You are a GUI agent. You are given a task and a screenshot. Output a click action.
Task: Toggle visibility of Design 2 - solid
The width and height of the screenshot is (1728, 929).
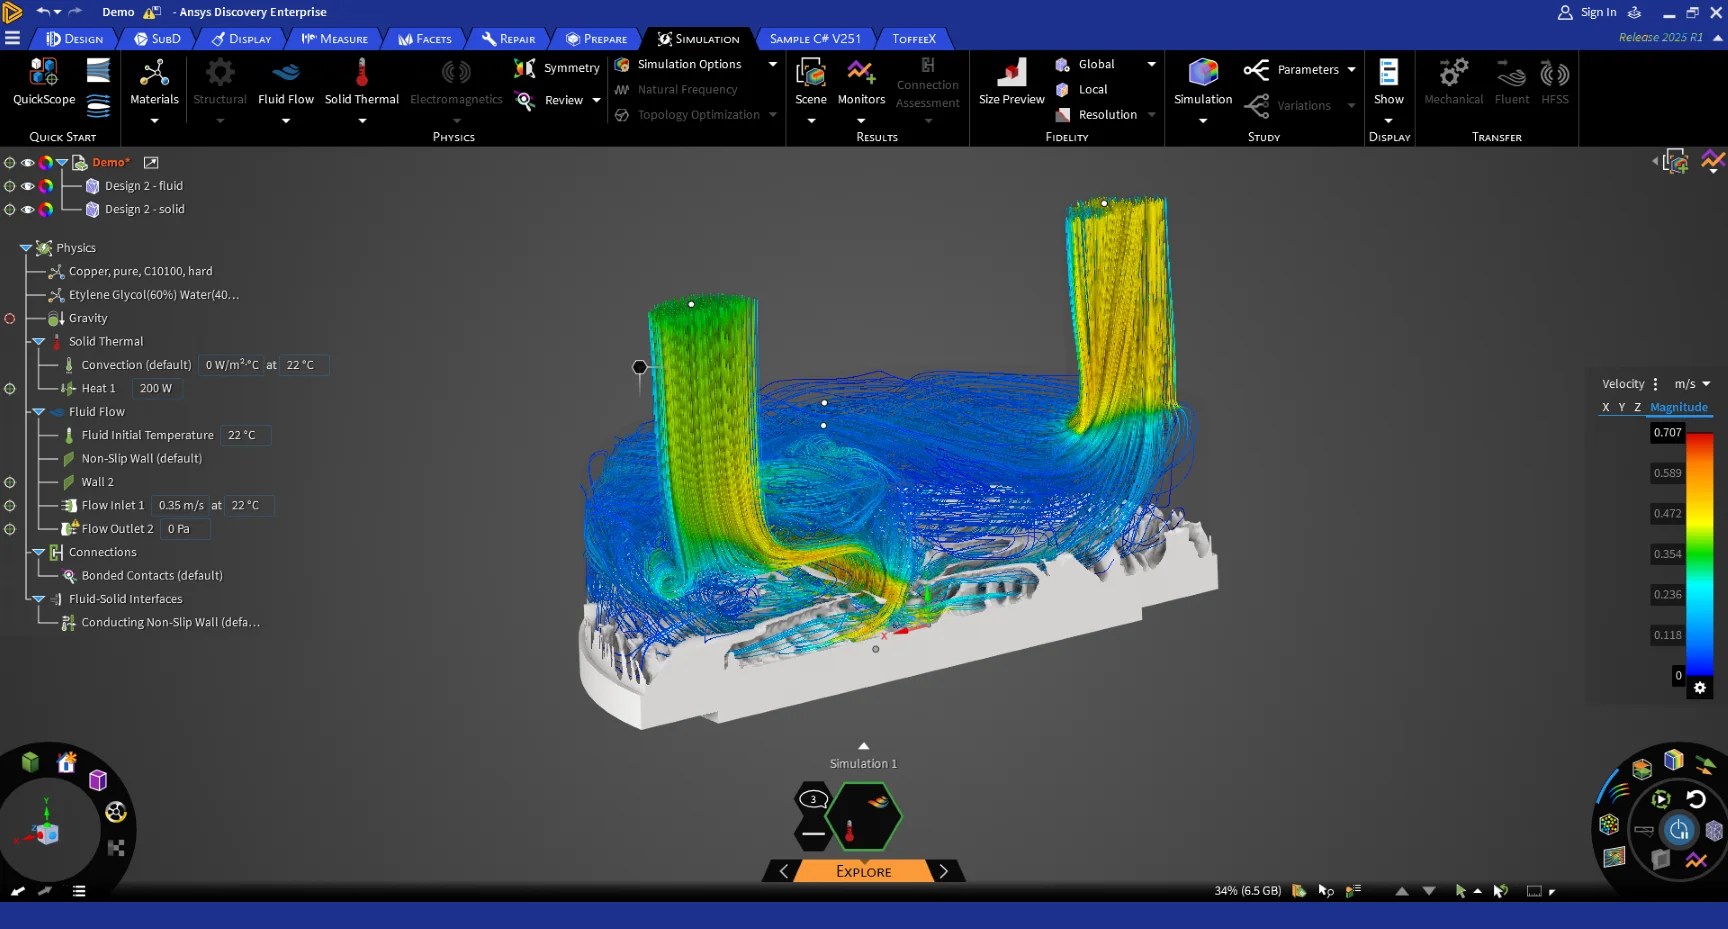(x=28, y=210)
